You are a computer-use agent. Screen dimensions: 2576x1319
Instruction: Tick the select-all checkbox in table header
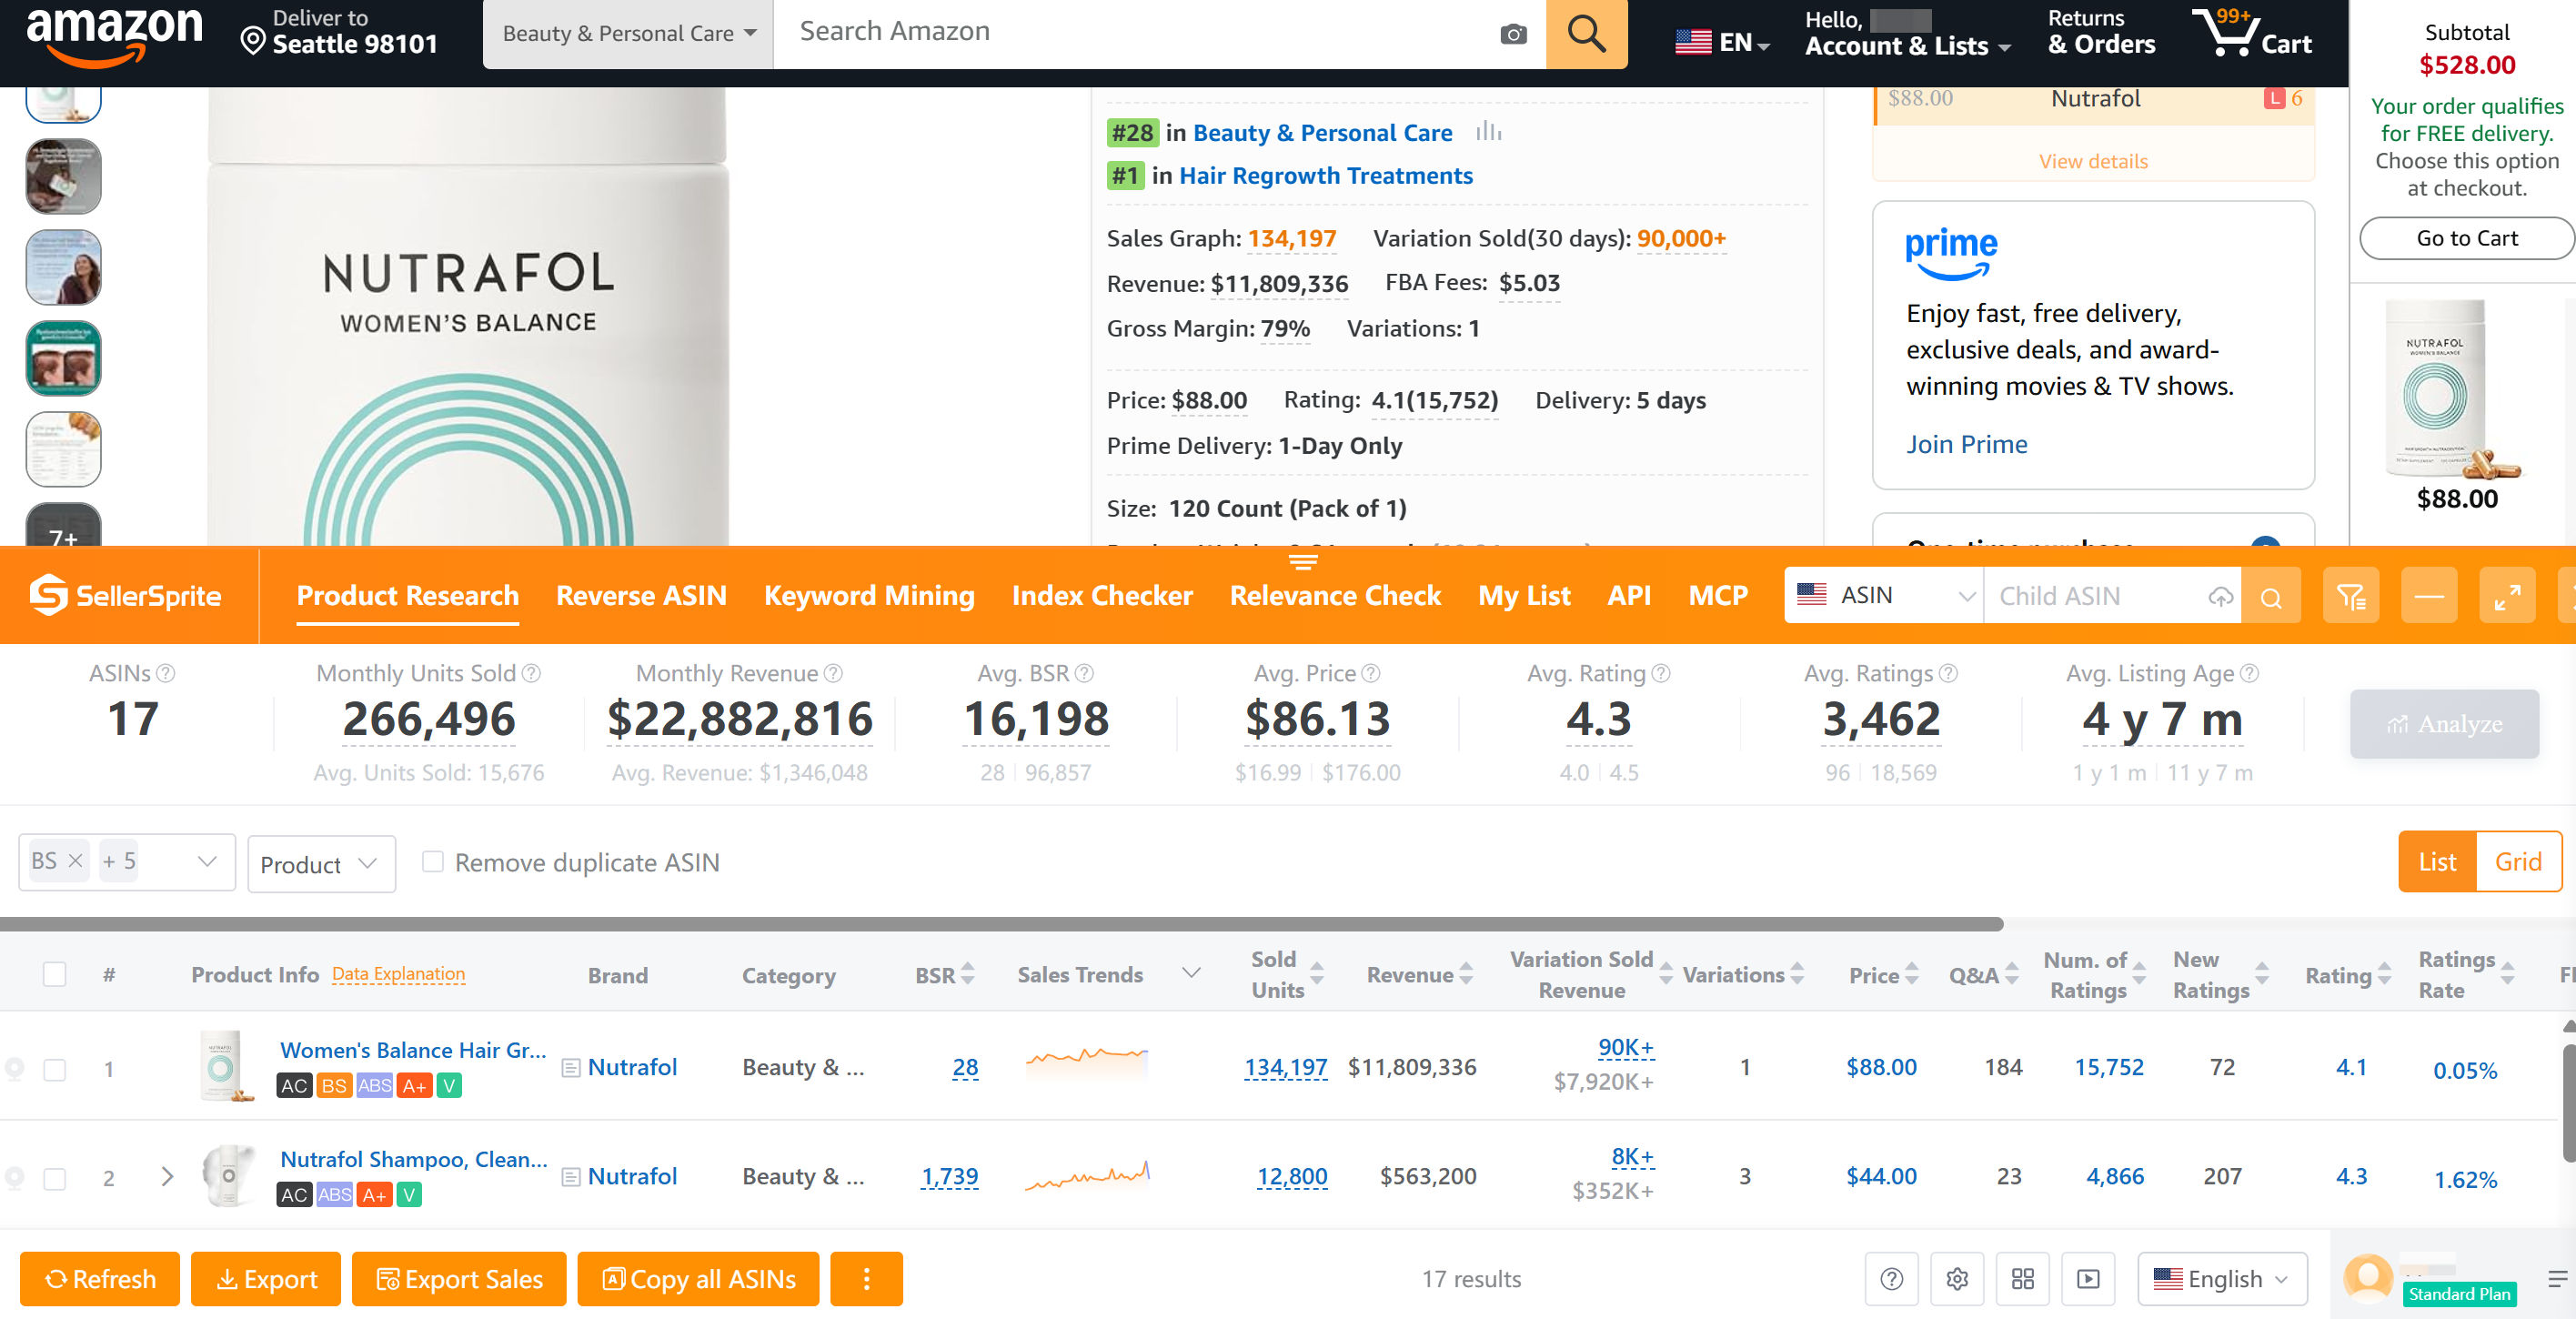(55, 974)
